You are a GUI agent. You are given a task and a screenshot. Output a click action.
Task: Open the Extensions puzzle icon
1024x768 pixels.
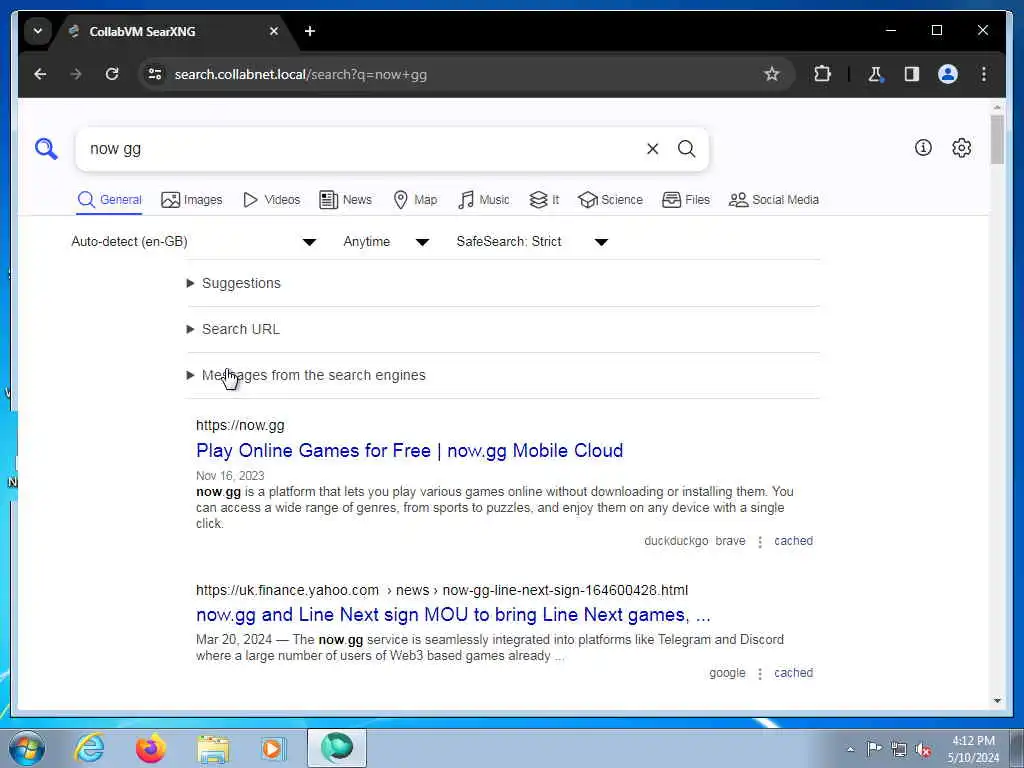point(822,74)
